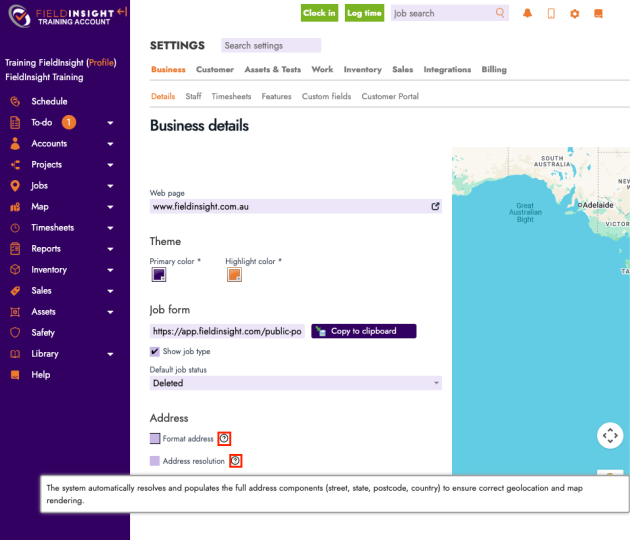
Task: Click Copy to clipboard button
Action: coord(363,331)
